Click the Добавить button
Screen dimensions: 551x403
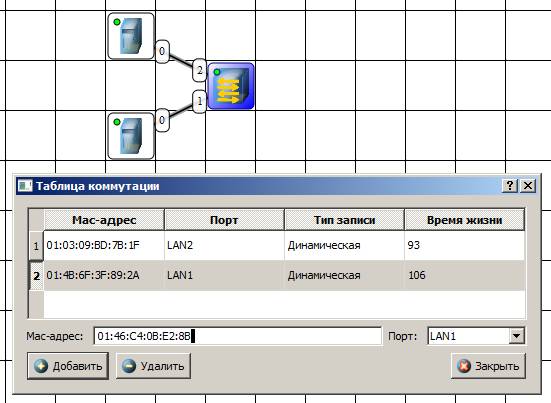[68, 366]
